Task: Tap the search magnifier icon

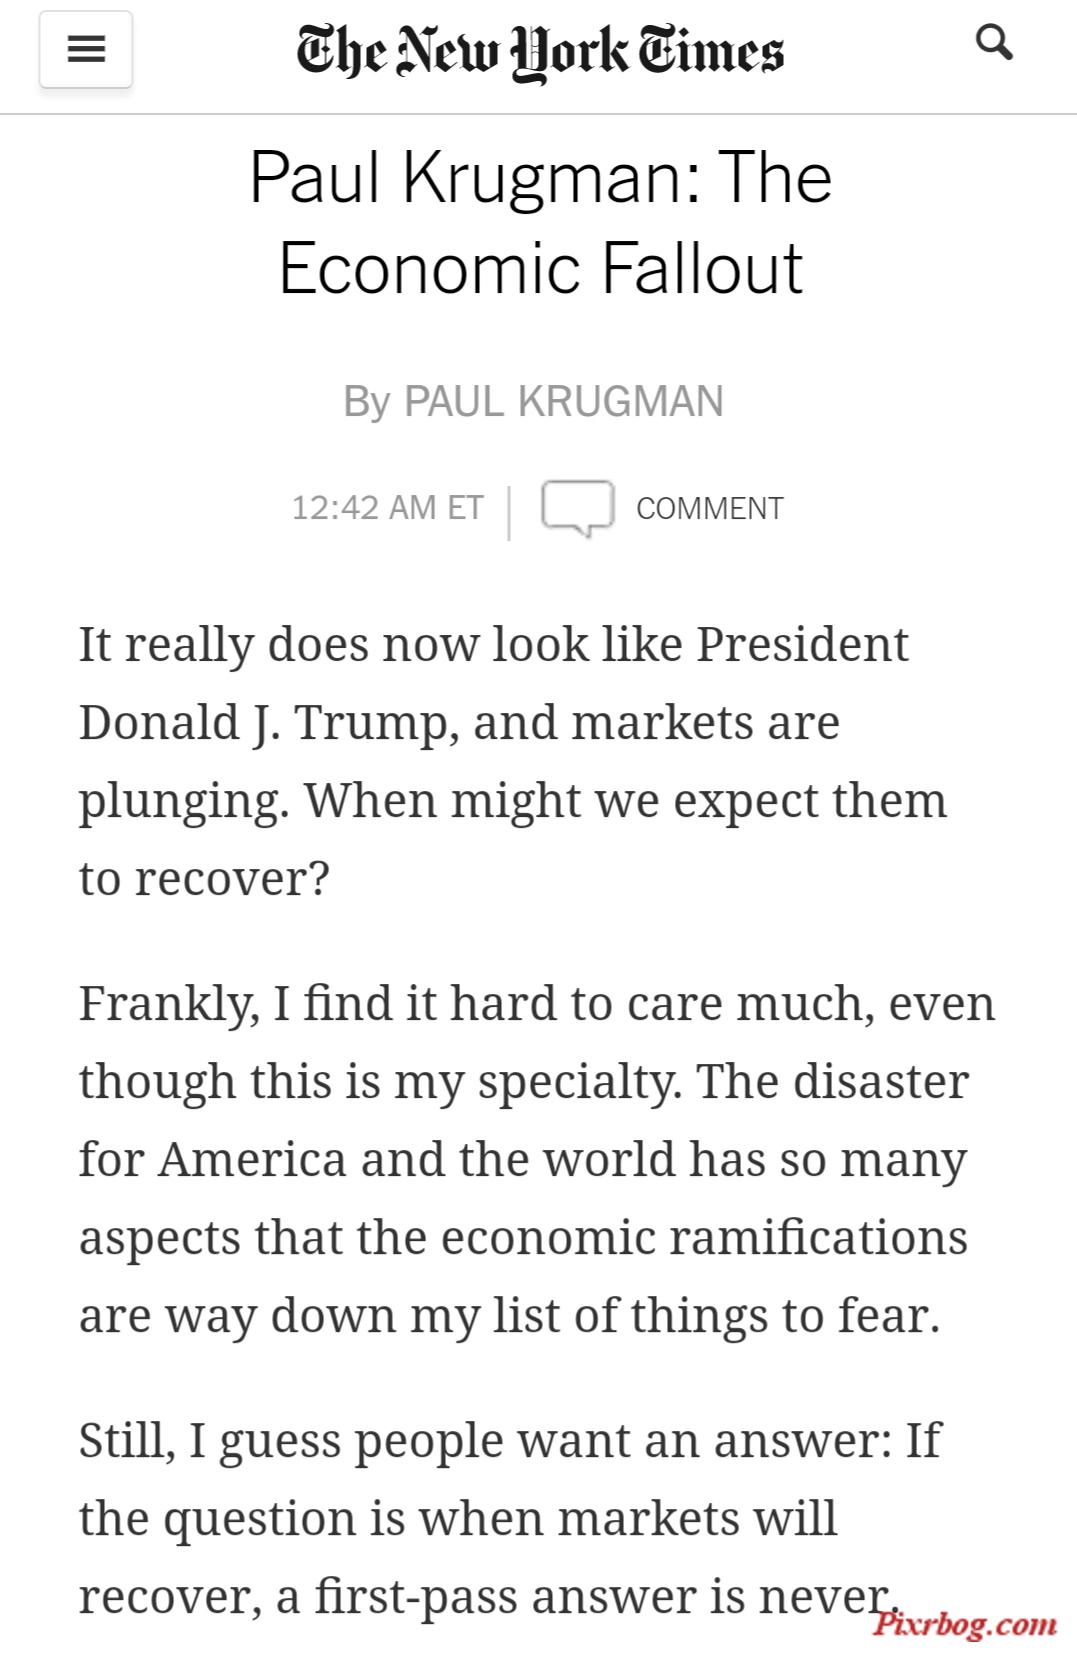Action: (x=993, y=43)
